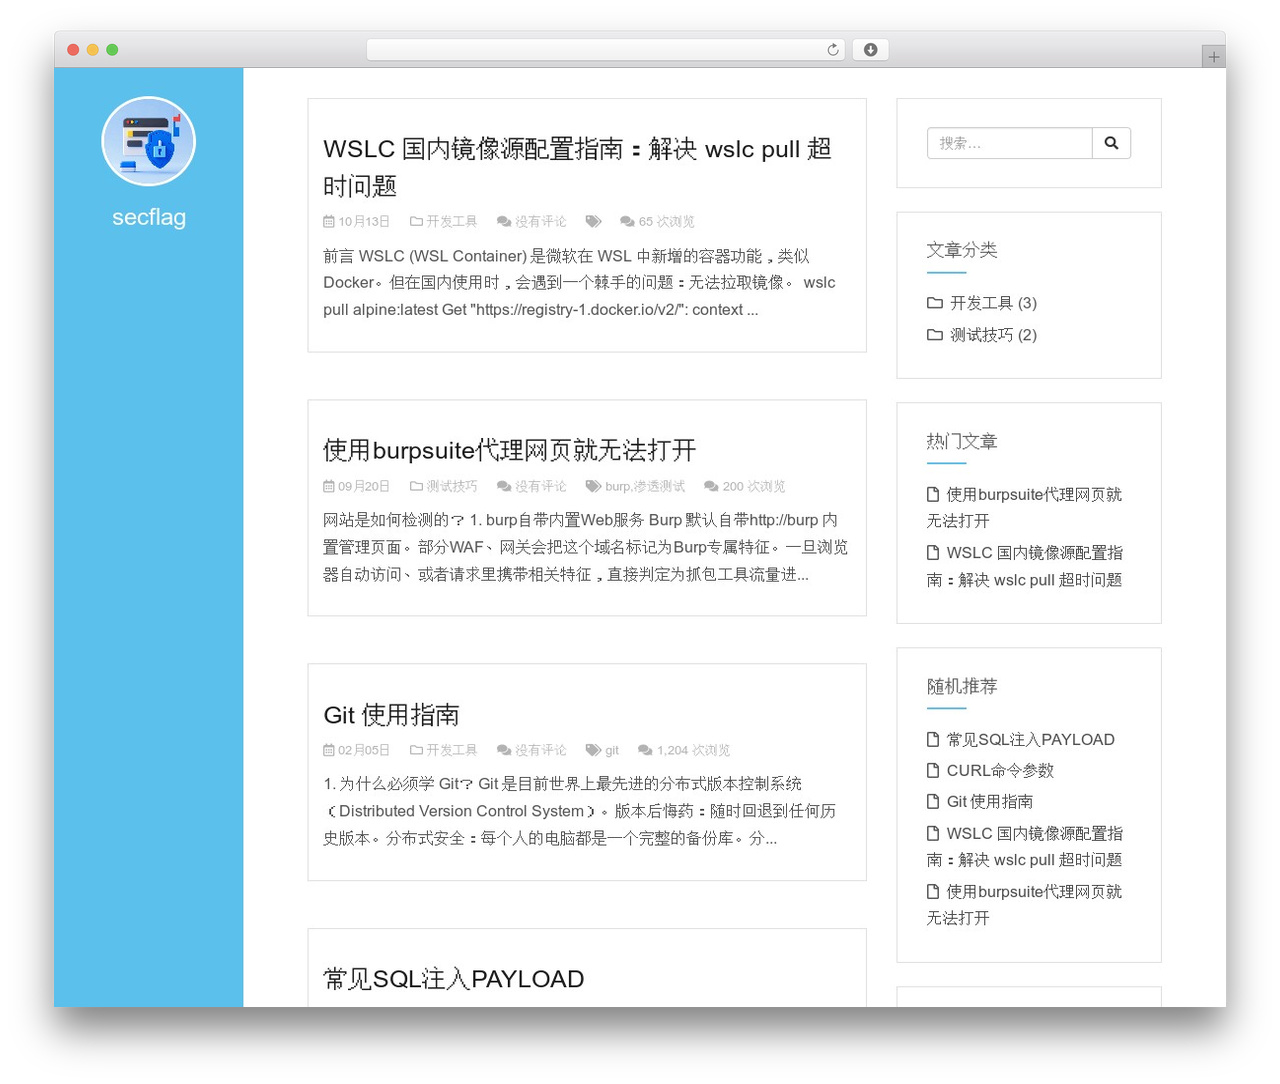Click document icon next to 常见SQL注入PAYLOAD
The width and height of the screenshot is (1280, 1084).
[933, 740]
